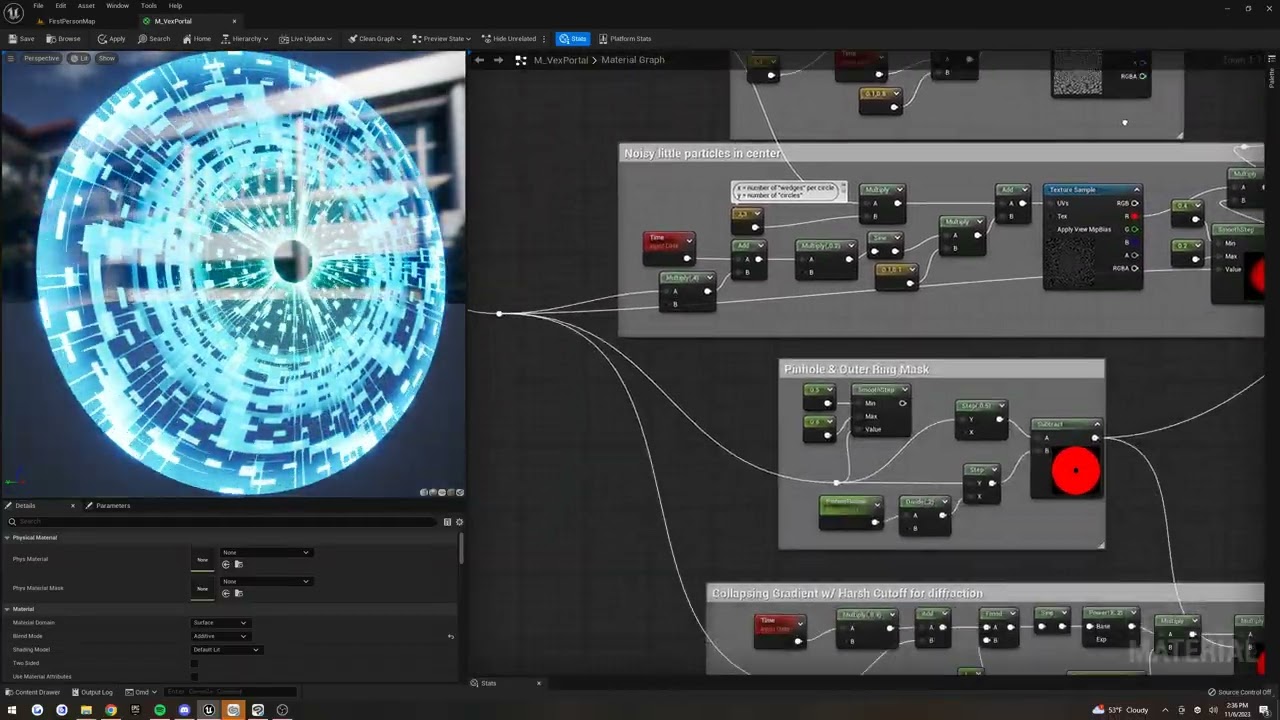Enable Use Material Attributes checkbox
The image size is (1280, 720).
tap(194, 676)
